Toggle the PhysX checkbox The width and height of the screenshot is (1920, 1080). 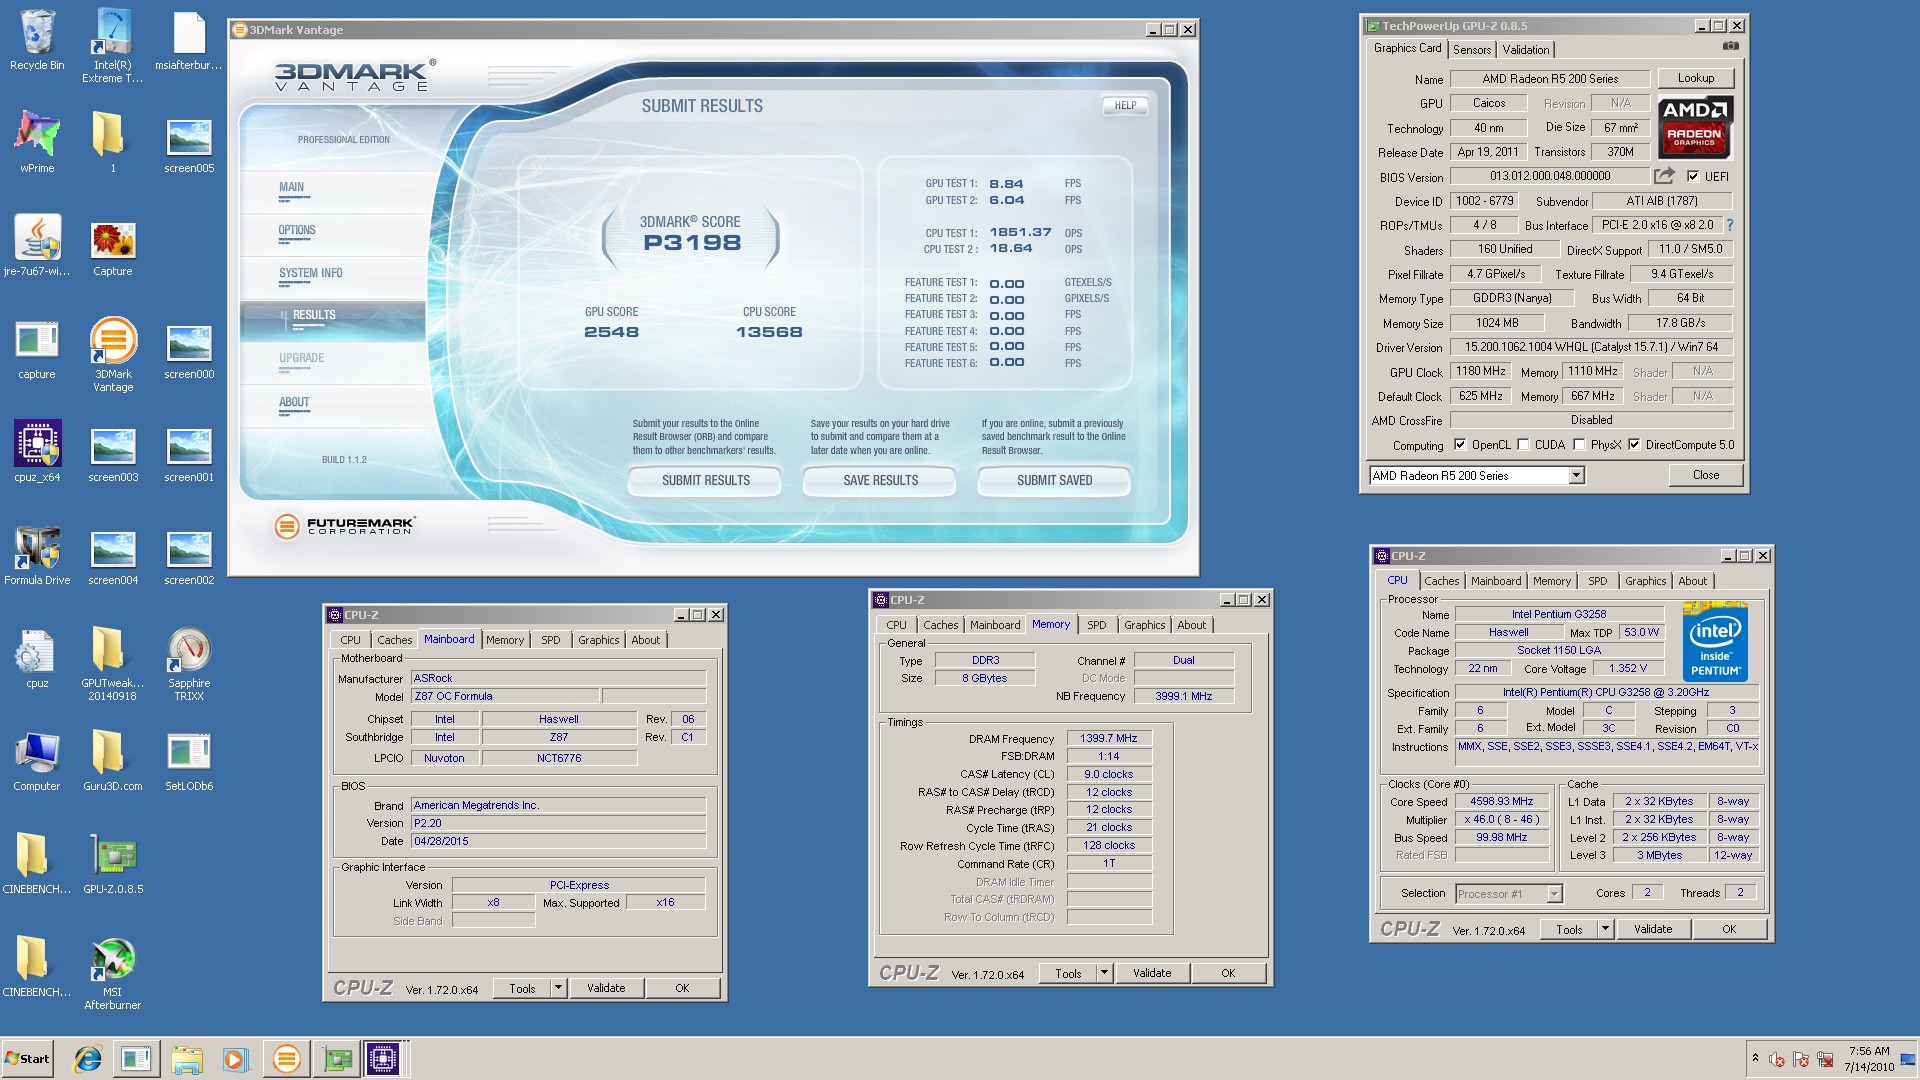click(1579, 445)
